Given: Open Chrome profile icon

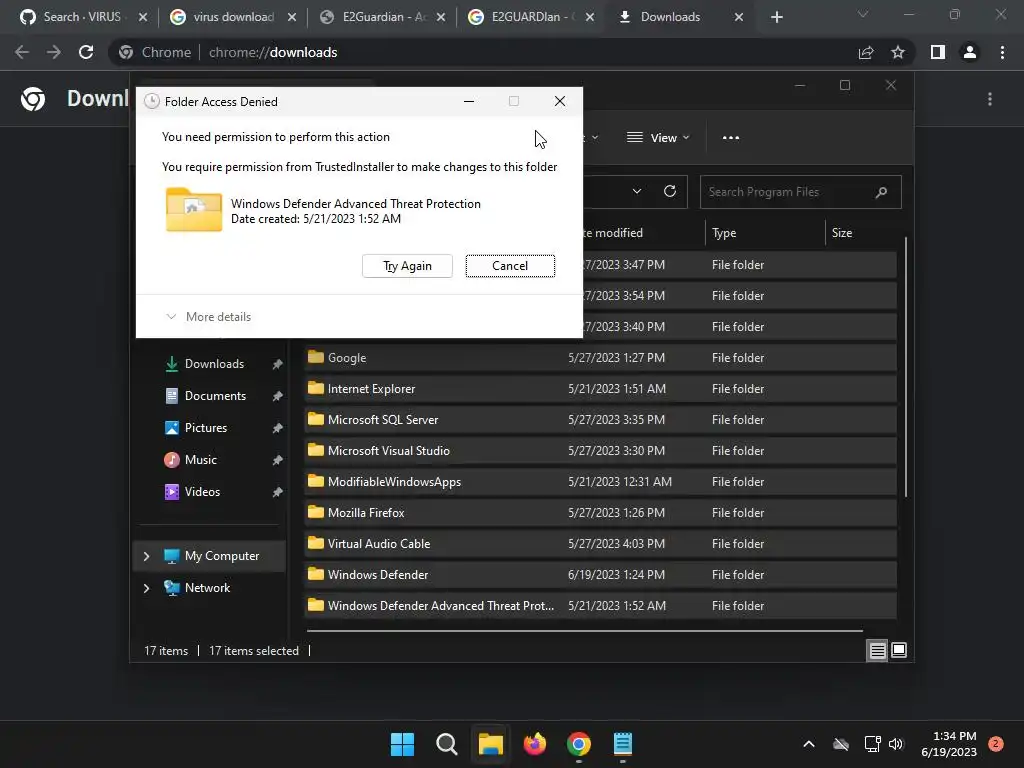Looking at the screenshot, I should (x=970, y=52).
